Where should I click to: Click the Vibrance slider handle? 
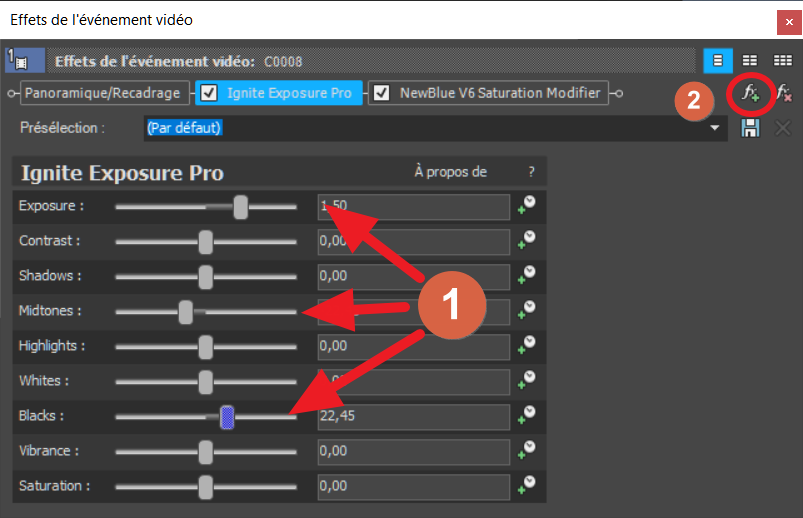click(206, 452)
